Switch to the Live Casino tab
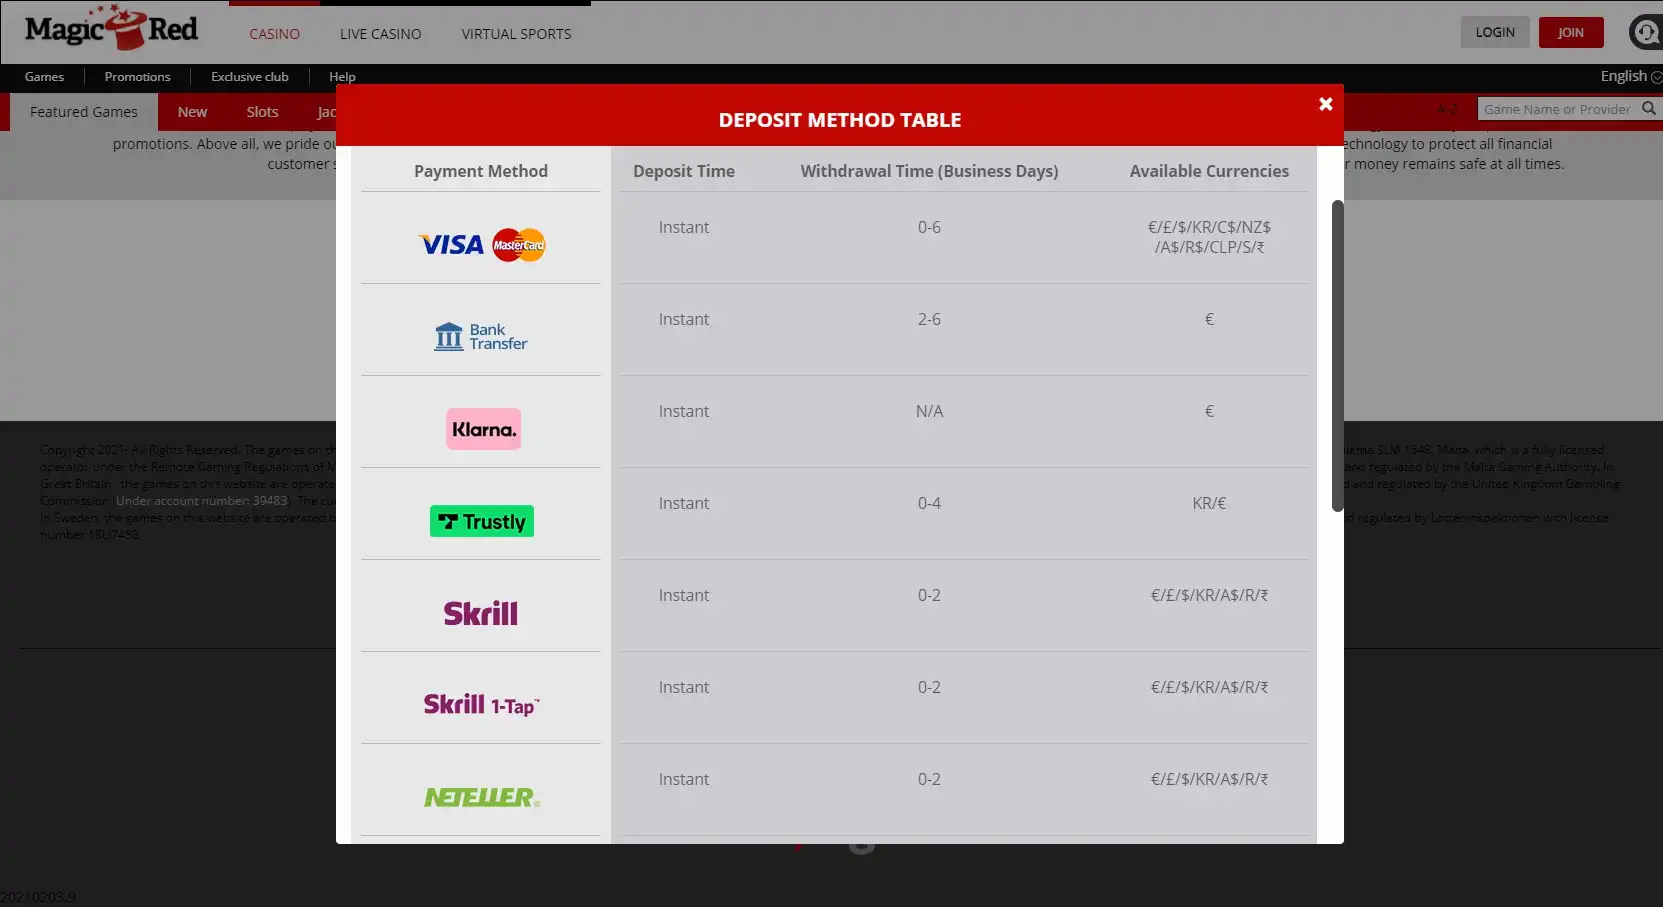Viewport: 1663px width, 907px height. tap(380, 34)
